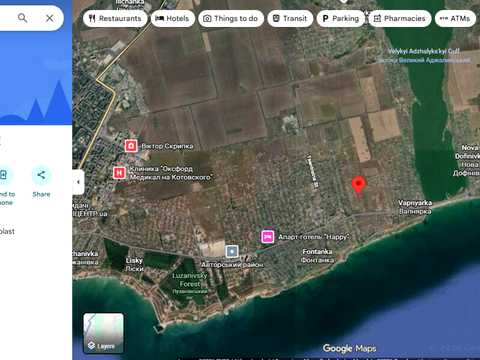Show Things to do on map

231,18
